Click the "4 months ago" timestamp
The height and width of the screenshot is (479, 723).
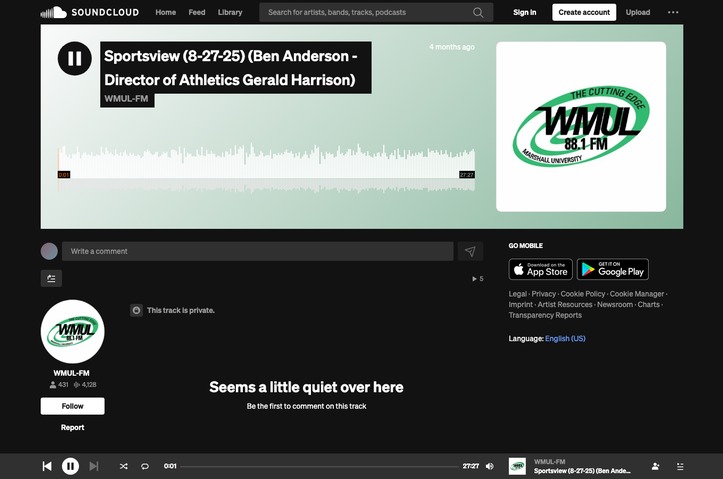tap(452, 47)
